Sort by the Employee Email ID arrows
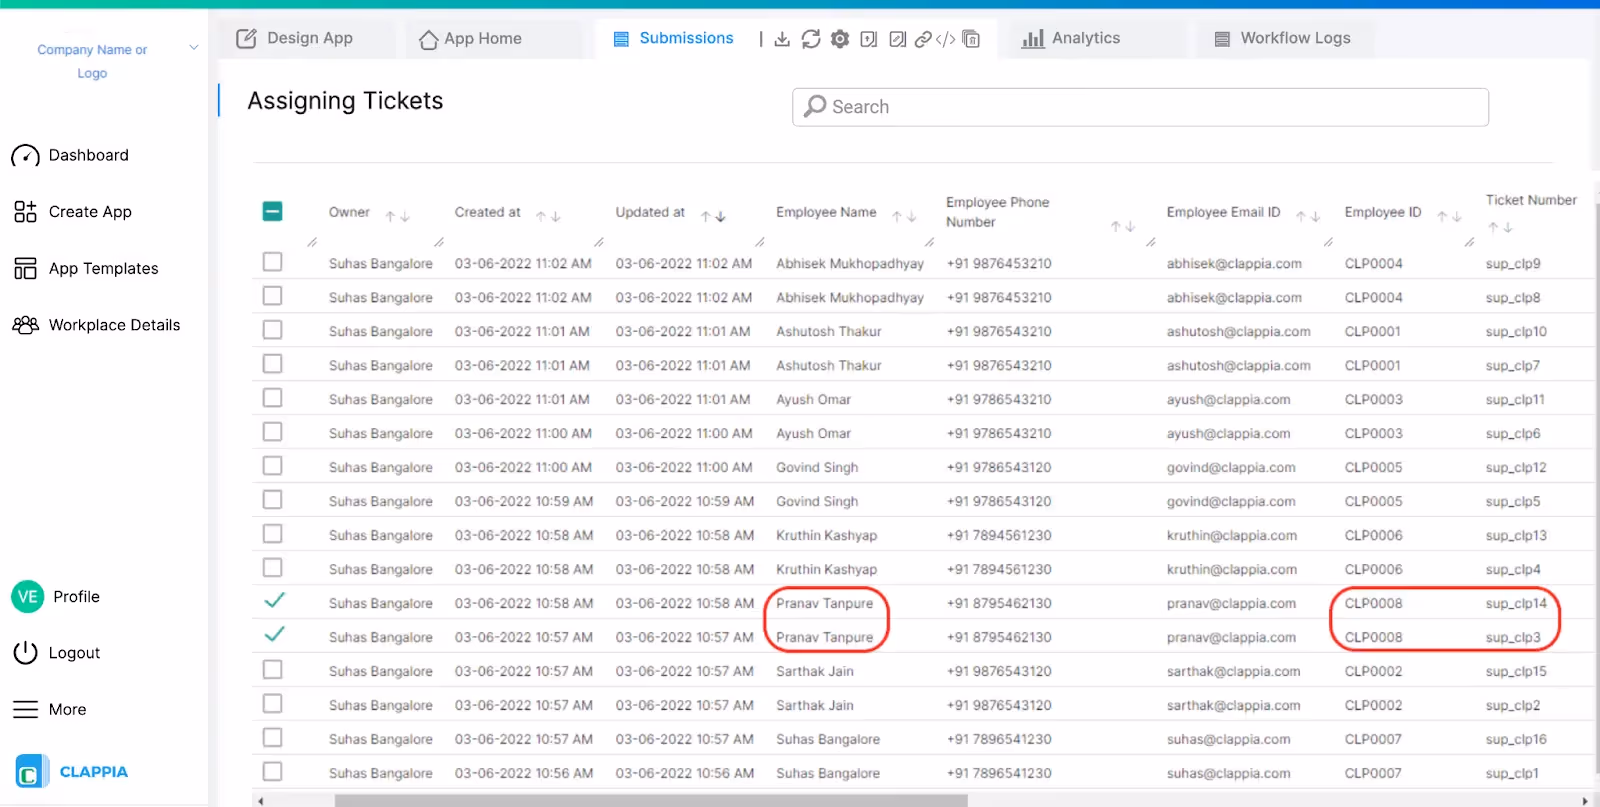This screenshot has height=807, width=1600. pyautogui.click(x=1308, y=216)
